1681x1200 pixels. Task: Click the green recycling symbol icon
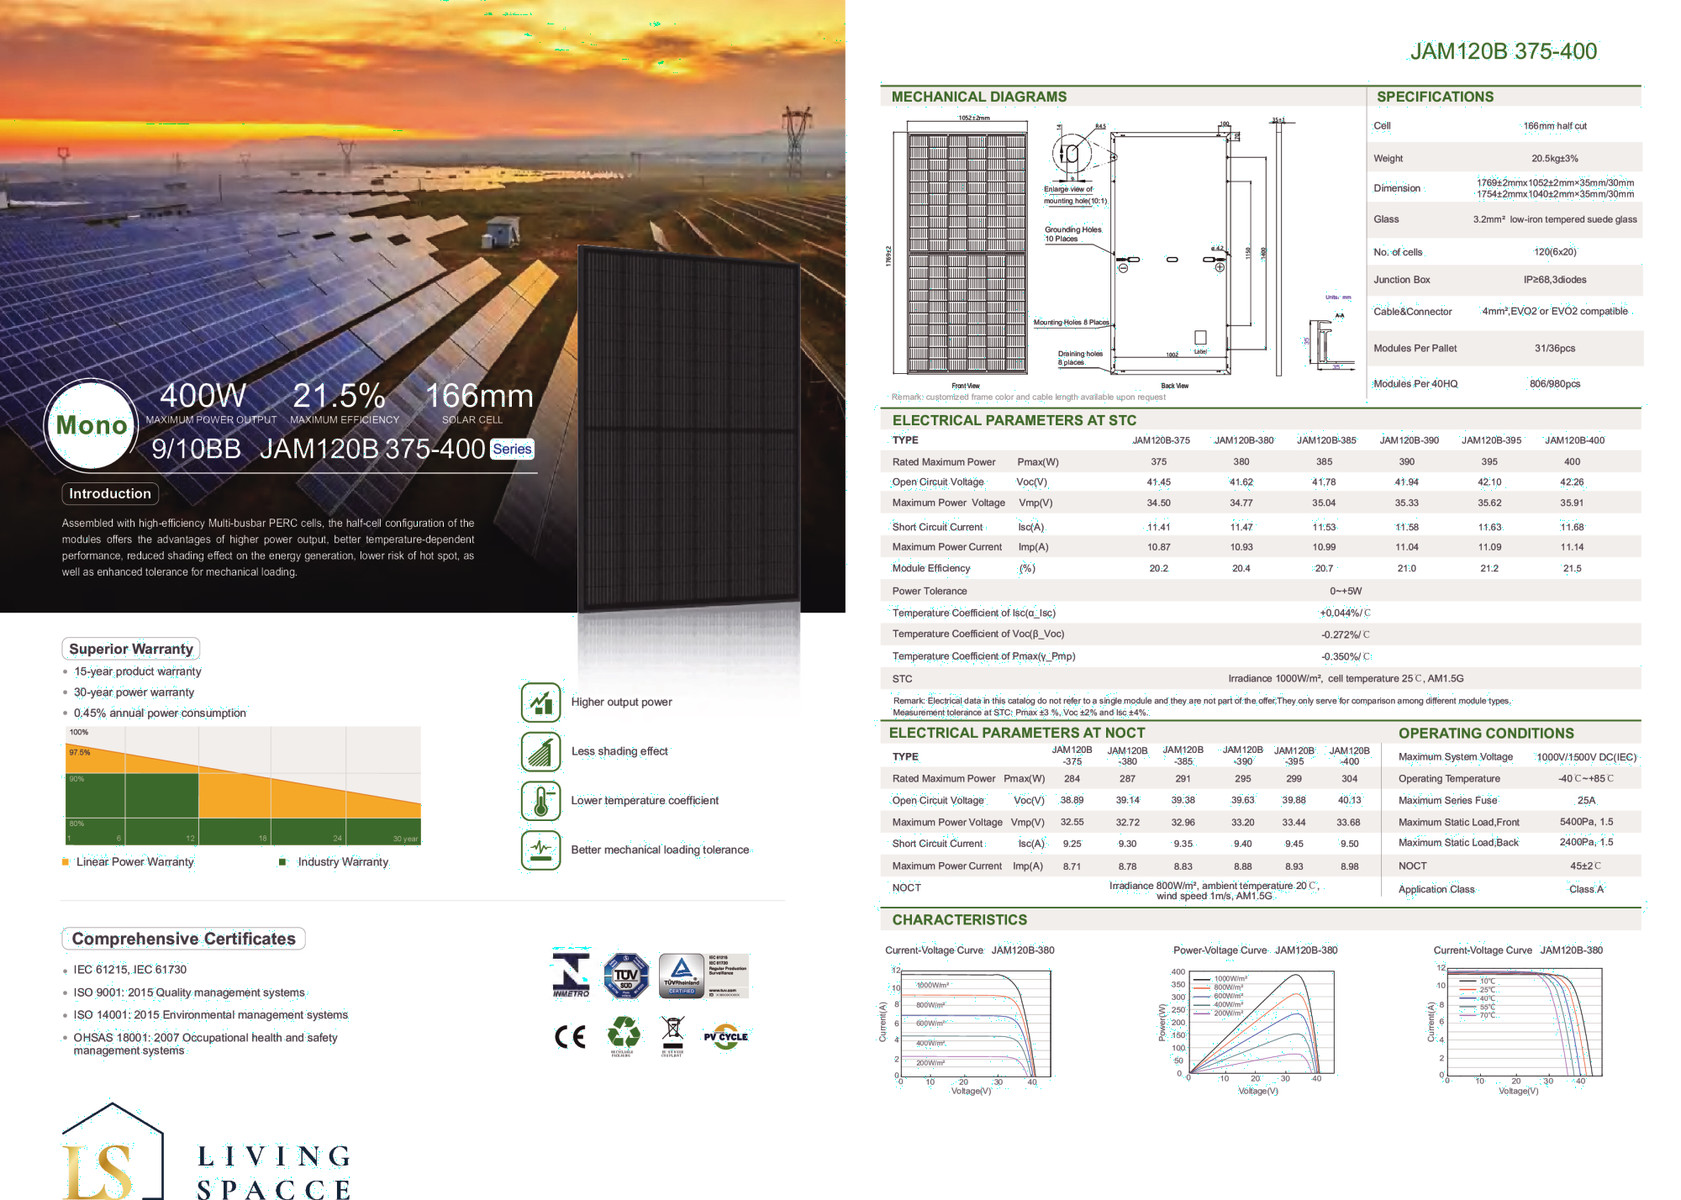click(624, 1033)
